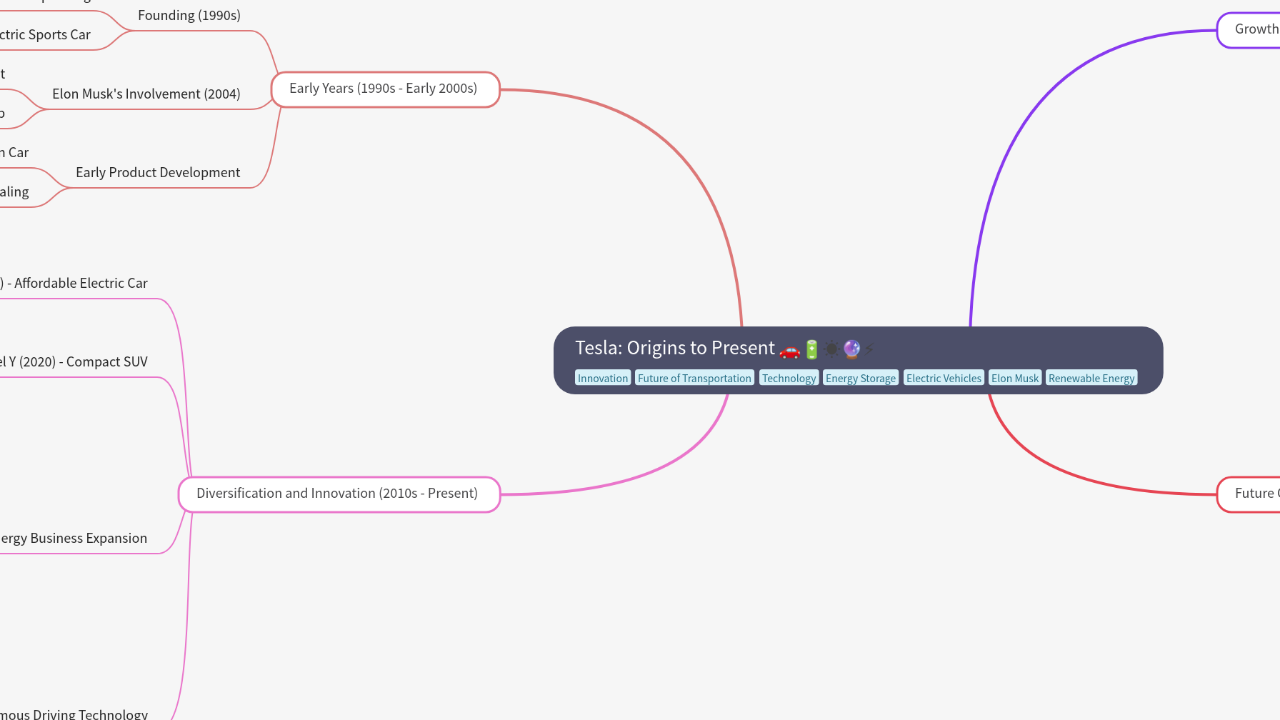
Task: Click the crystal ball emoji in title
Action: 852,349
